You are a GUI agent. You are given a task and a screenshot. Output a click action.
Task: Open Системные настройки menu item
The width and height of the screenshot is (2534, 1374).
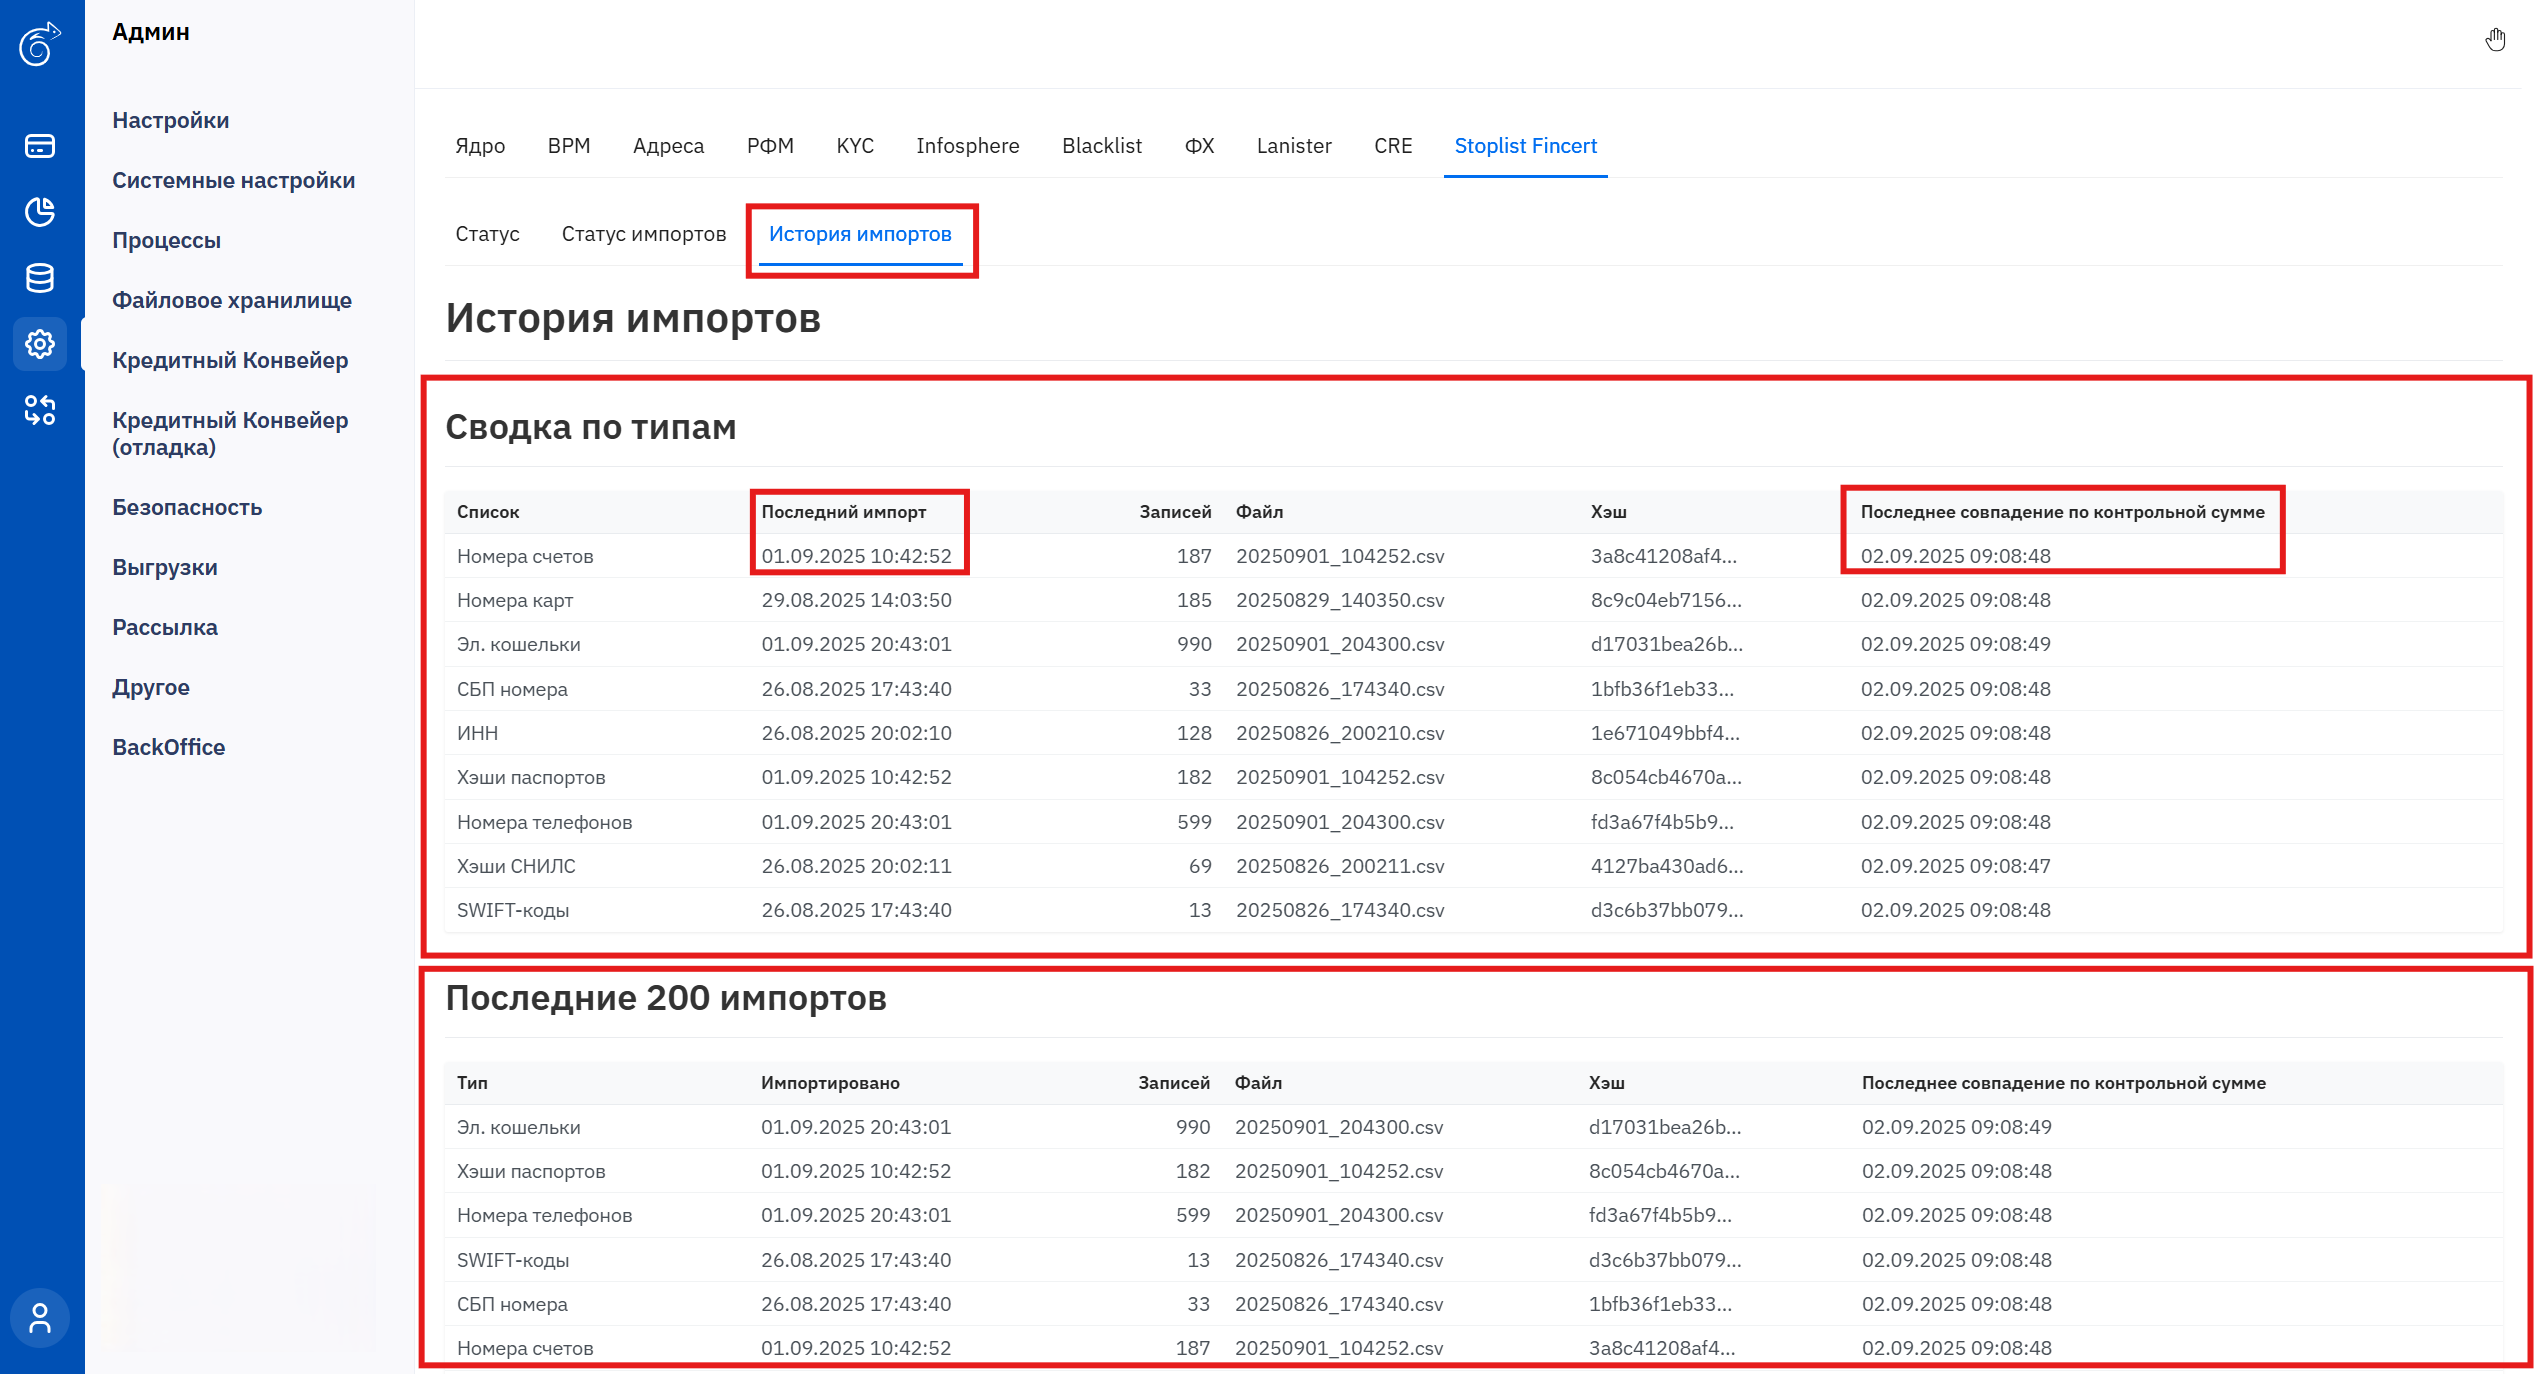(x=234, y=180)
